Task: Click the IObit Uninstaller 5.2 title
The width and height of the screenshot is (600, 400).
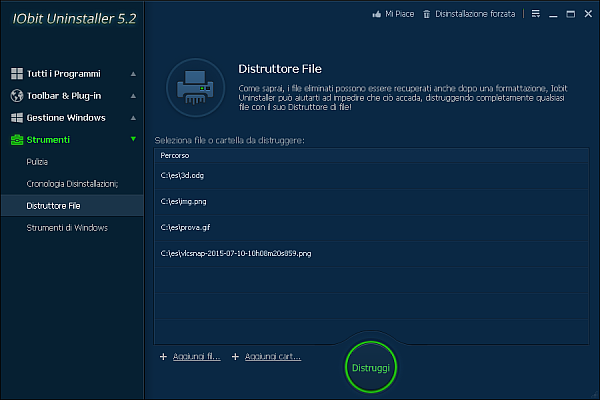Action: [74, 18]
